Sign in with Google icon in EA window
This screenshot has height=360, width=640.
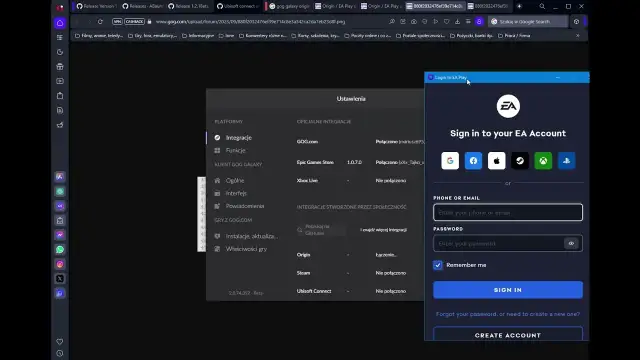tap(450, 161)
